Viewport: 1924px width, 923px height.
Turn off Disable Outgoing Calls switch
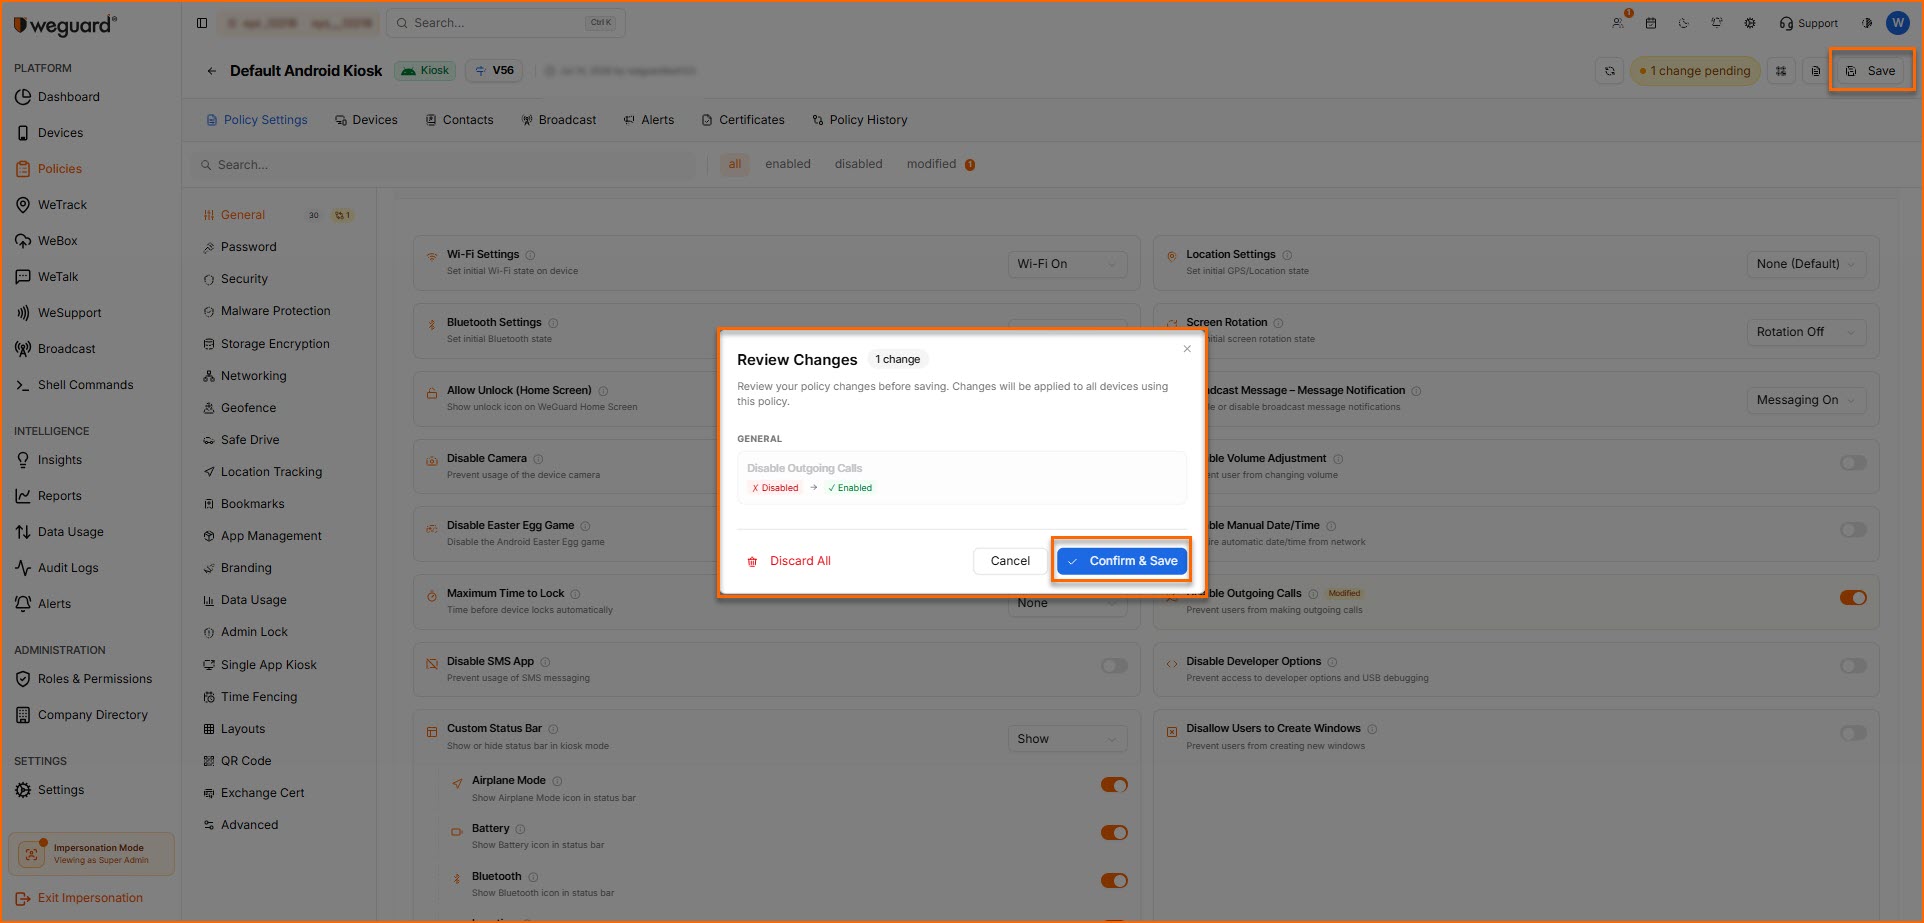[x=1853, y=598]
